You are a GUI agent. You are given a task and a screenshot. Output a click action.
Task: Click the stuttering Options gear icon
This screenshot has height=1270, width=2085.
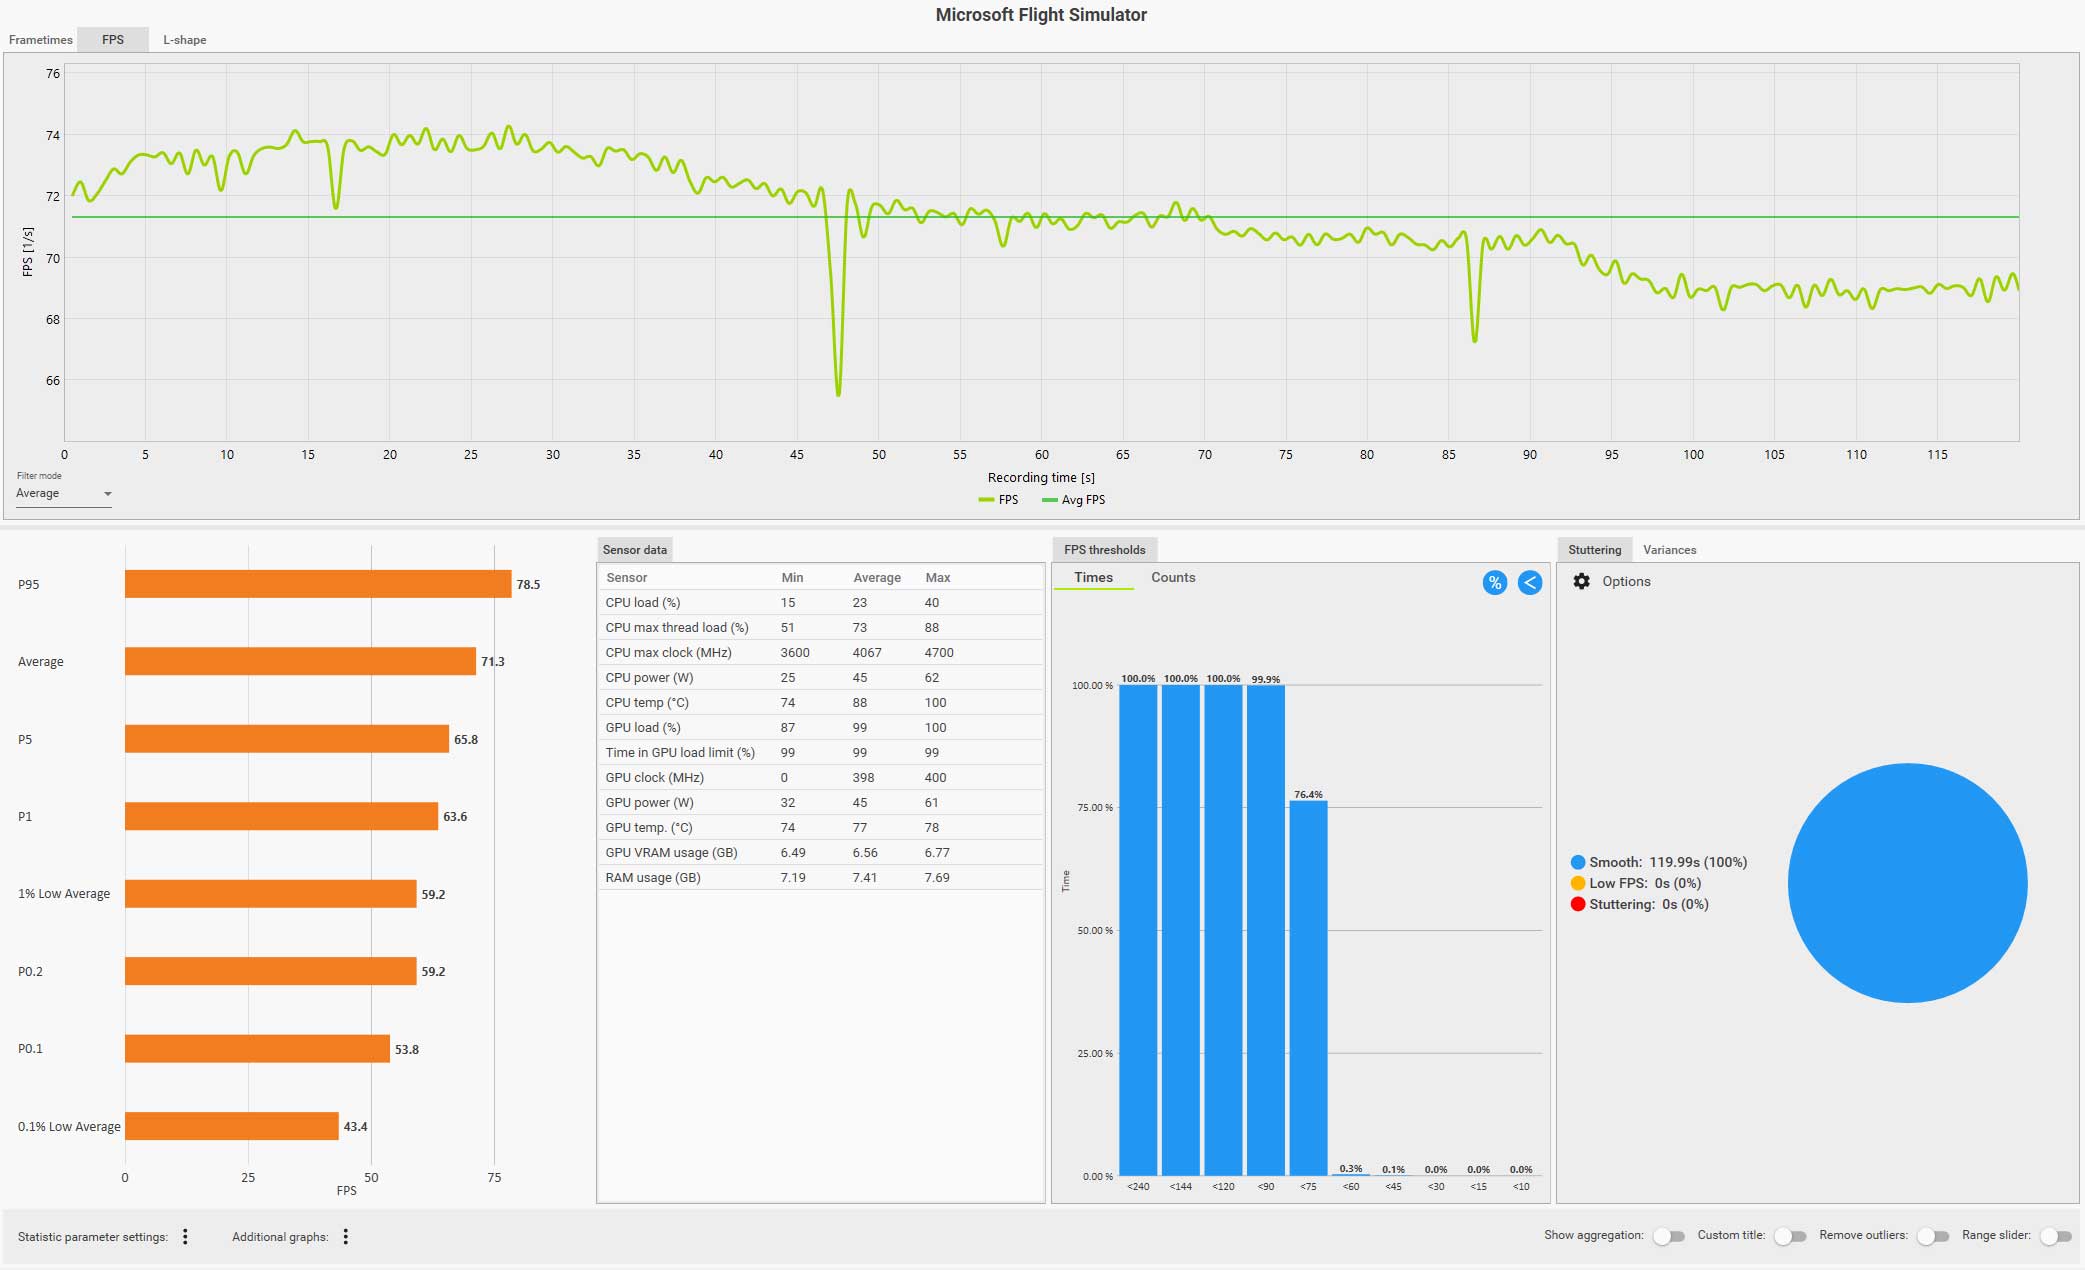pyautogui.click(x=1581, y=581)
